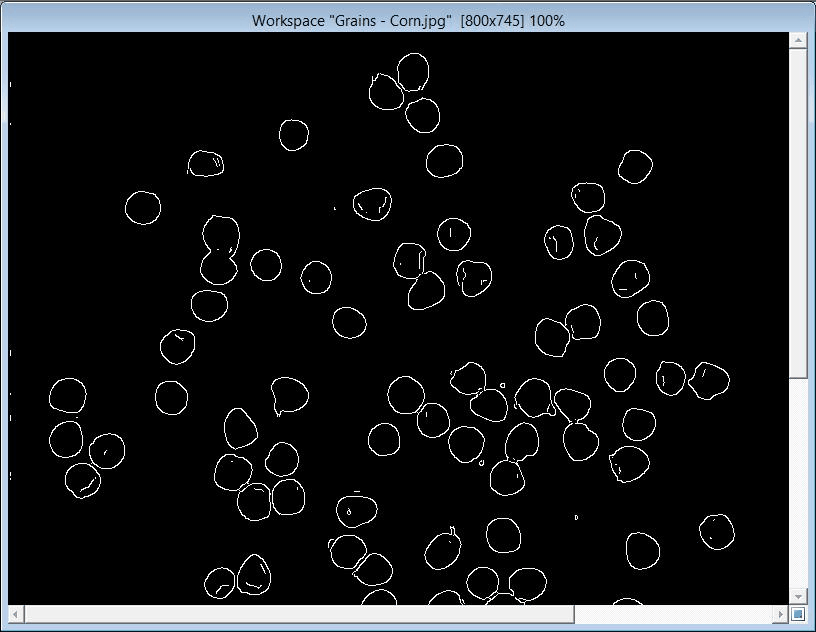The height and width of the screenshot is (632, 816).
Task: Select the 100% zoom label in title bar
Action: [547, 20]
